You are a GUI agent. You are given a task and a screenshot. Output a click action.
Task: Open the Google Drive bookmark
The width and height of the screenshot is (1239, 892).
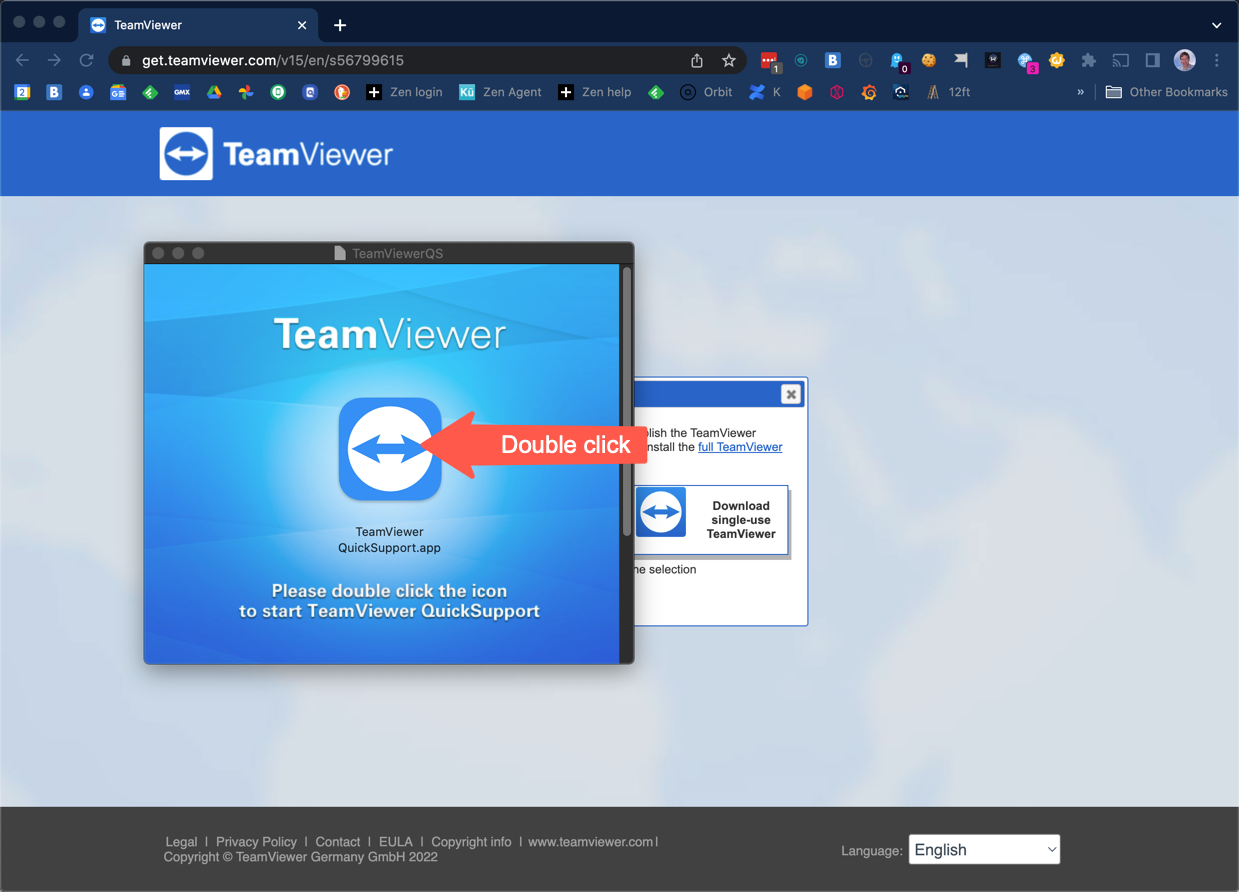tap(214, 92)
